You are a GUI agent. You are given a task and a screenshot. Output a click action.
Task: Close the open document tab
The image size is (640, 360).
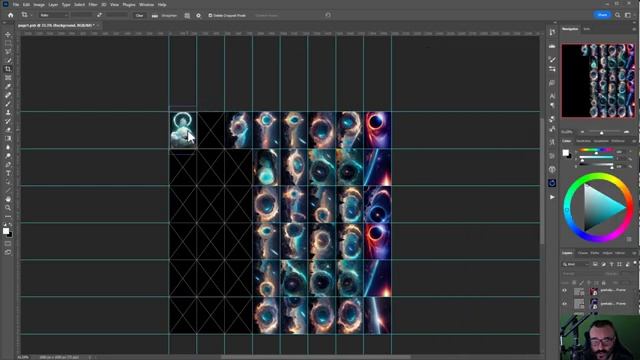click(99, 25)
